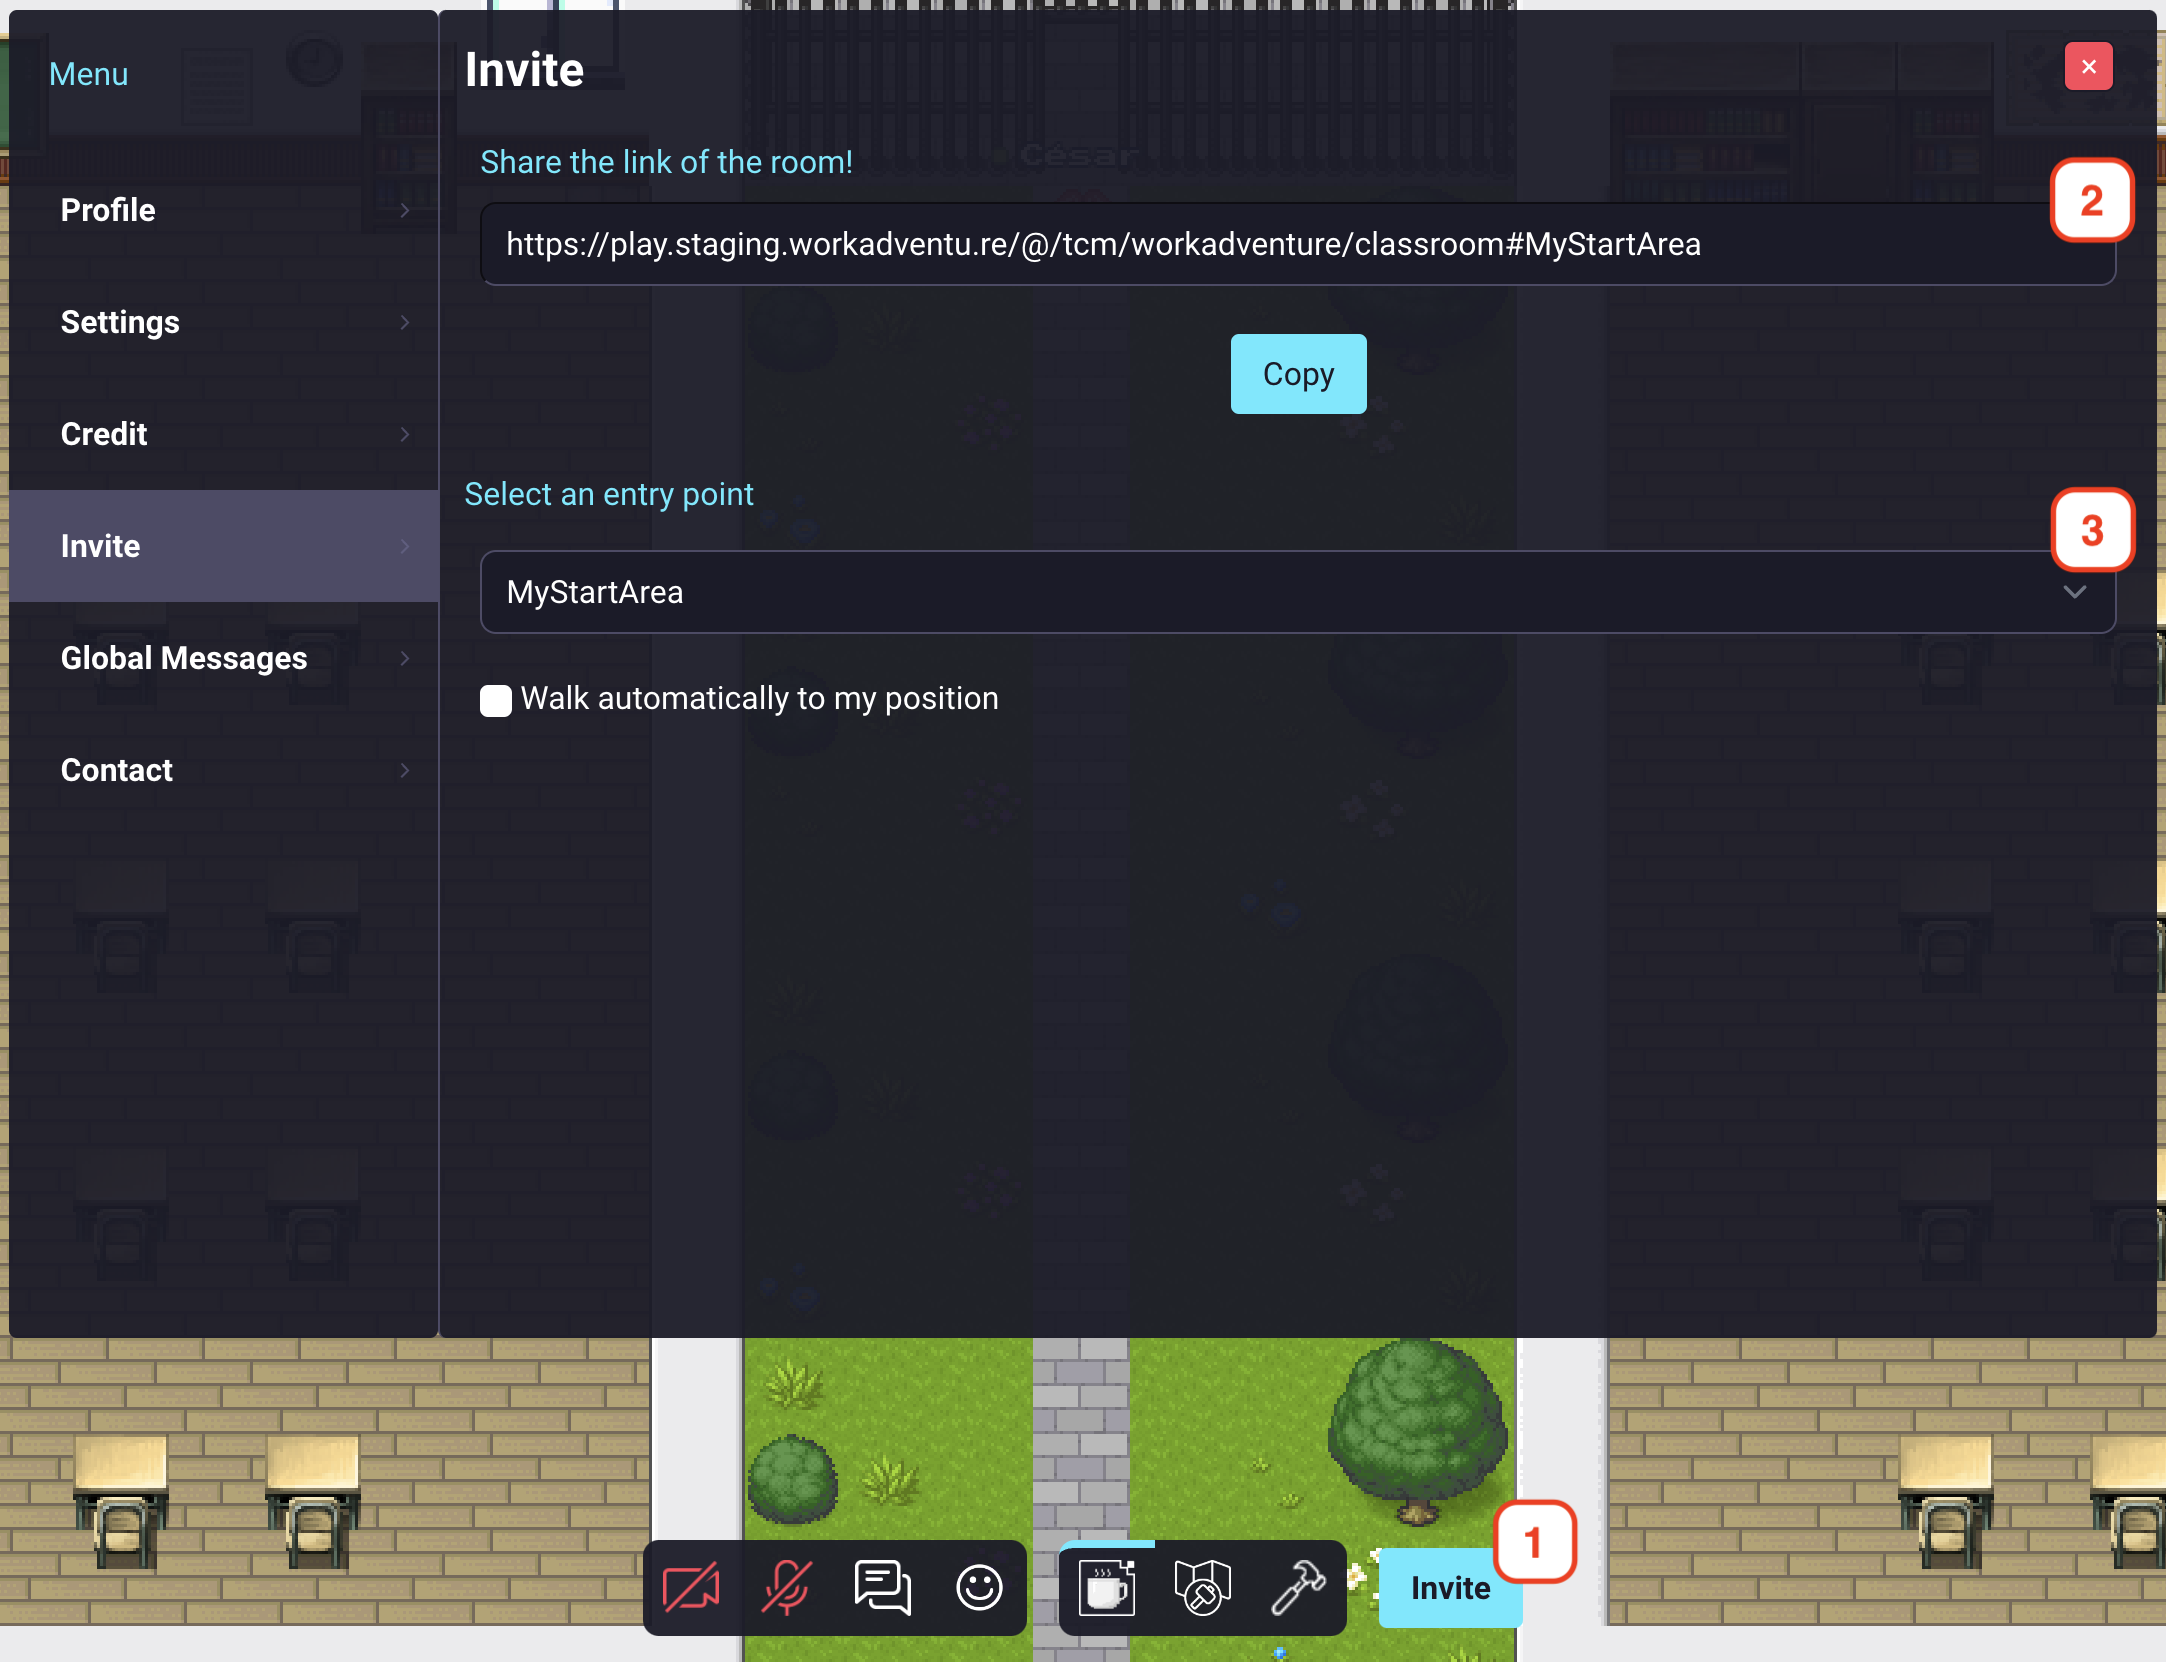Click the emoji/reaction icon

(x=979, y=1587)
